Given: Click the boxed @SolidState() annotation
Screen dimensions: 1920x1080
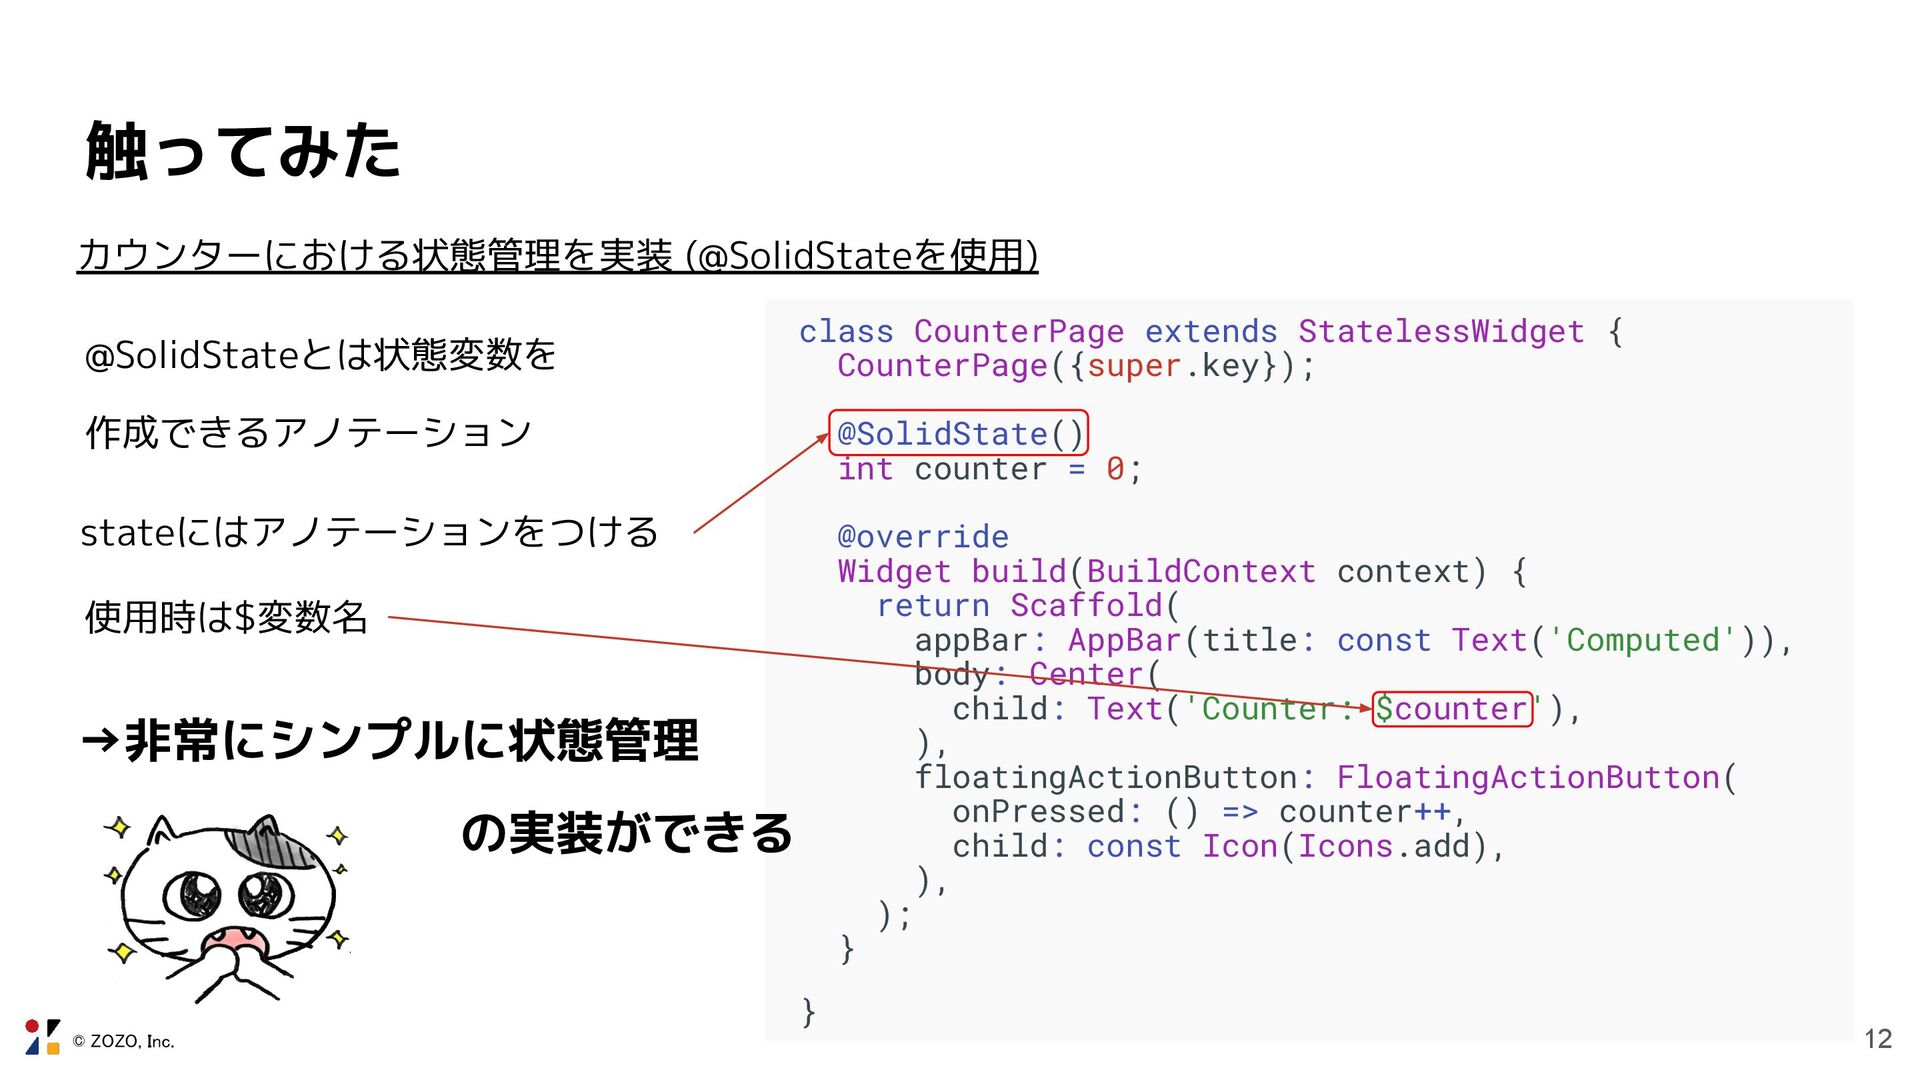Looking at the screenshot, I should point(958,434).
